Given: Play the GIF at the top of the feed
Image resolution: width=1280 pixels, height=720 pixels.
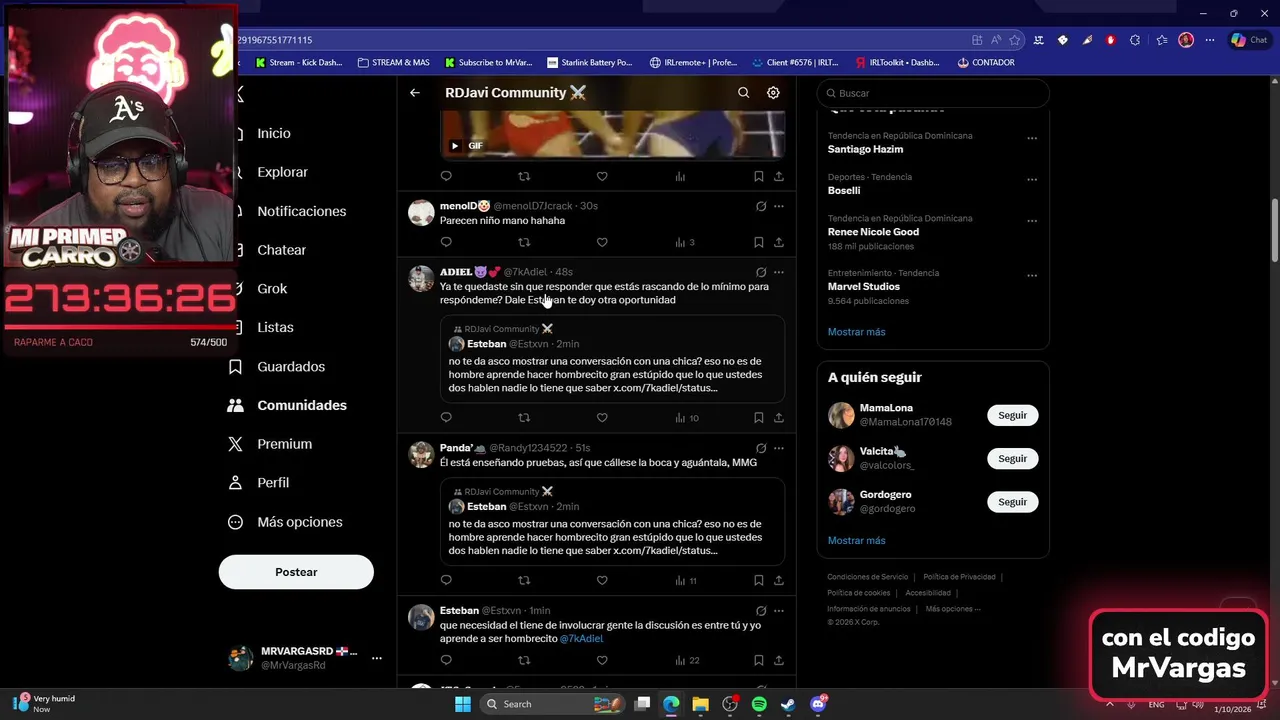Looking at the screenshot, I should (x=455, y=146).
